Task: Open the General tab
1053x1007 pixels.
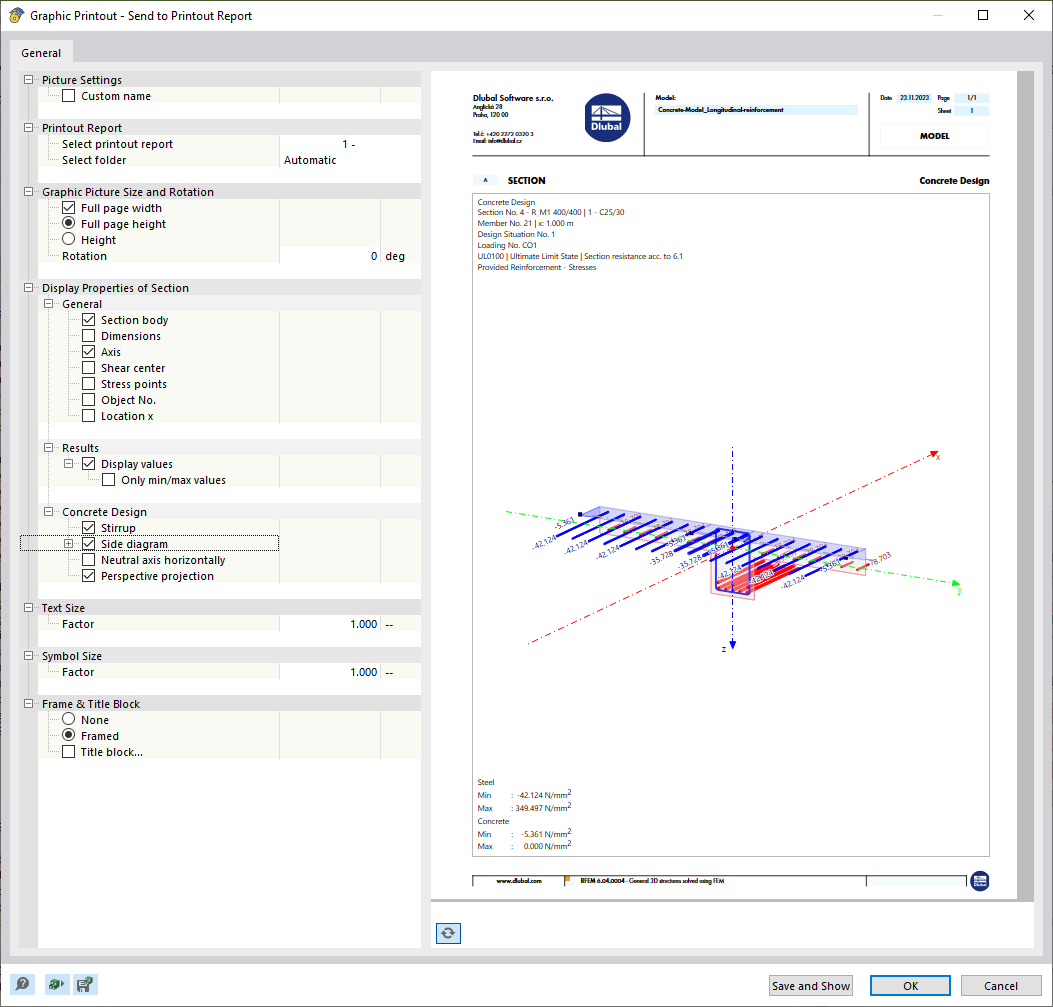Action: coord(41,53)
